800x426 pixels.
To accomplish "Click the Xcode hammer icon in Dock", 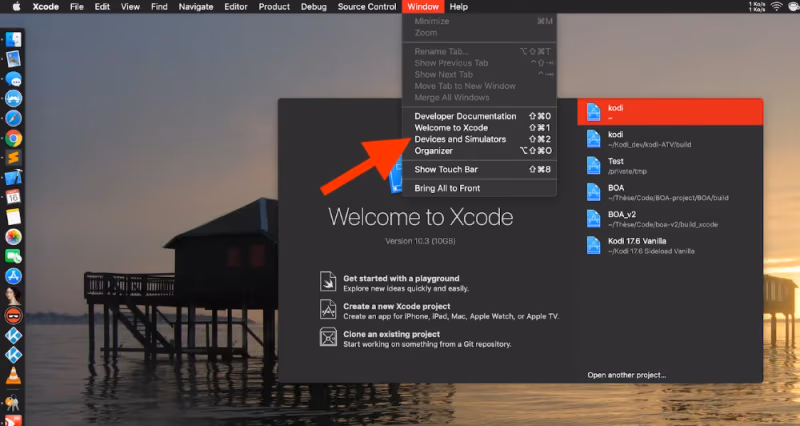I will 13,178.
